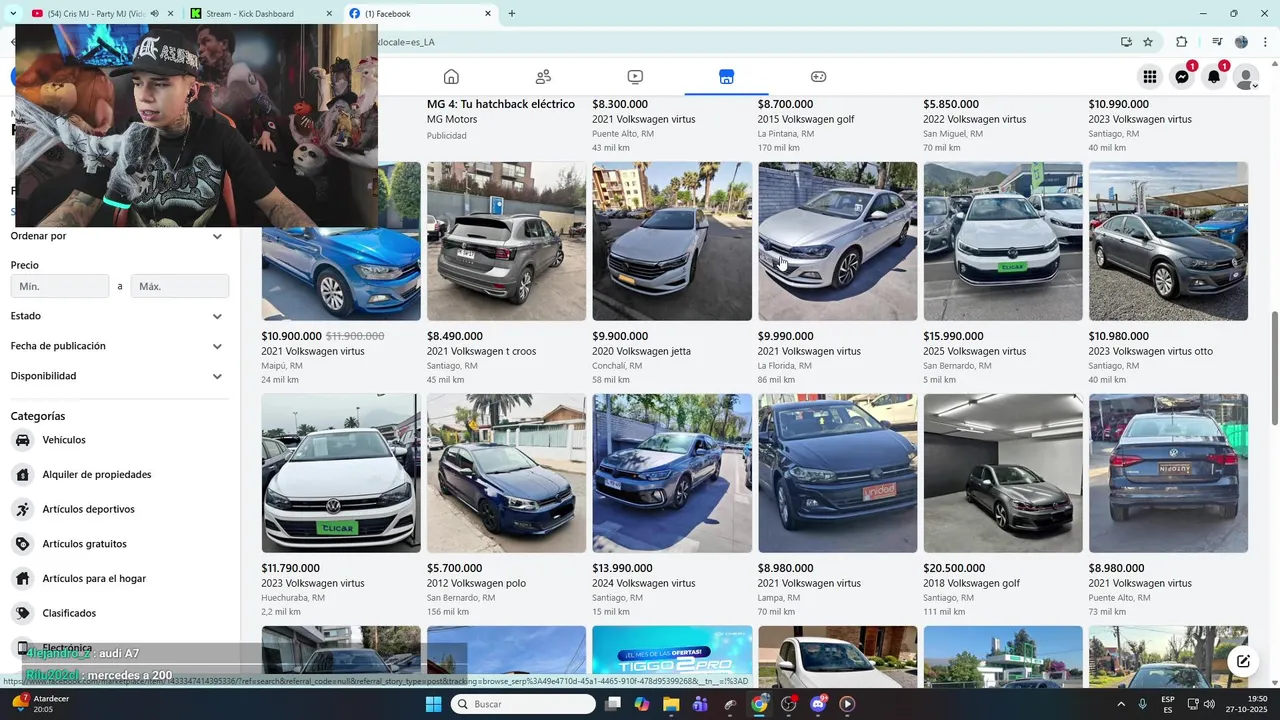Open the Facebook menu grid icon
This screenshot has height=720, width=1280.
click(x=1150, y=77)
